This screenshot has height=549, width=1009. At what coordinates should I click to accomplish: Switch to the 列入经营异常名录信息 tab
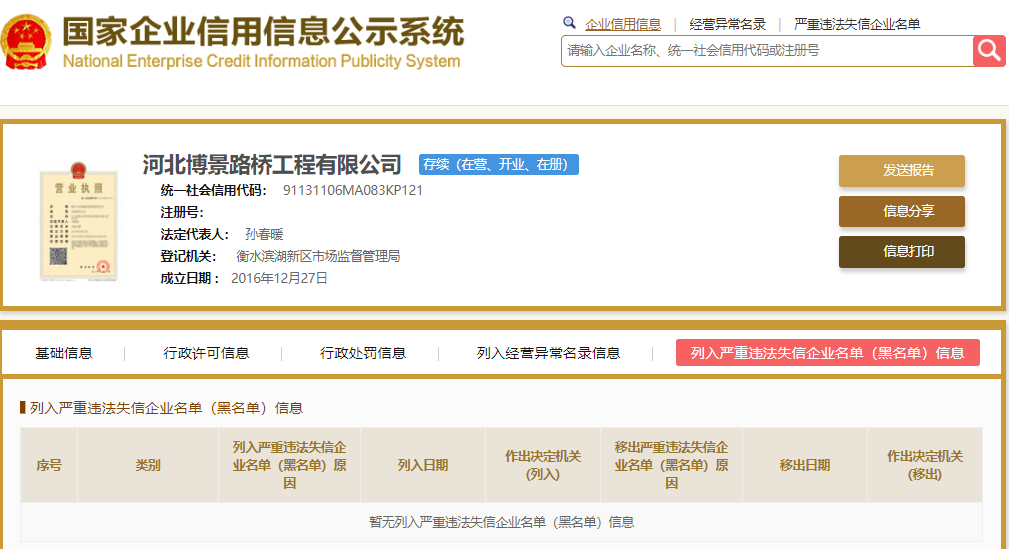(x=548, y=353)
